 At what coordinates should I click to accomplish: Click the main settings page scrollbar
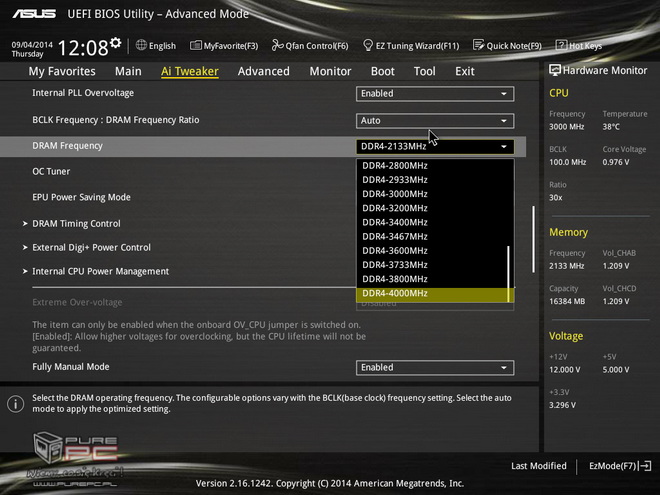533,239
